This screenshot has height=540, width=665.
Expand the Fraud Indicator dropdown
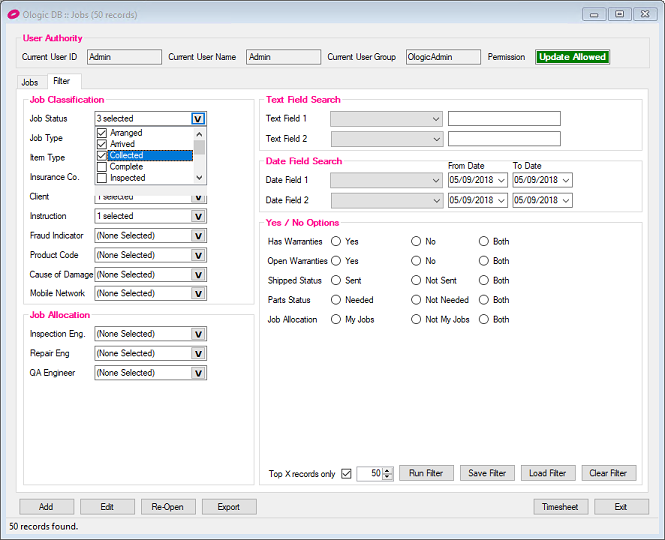pos(198,236)
